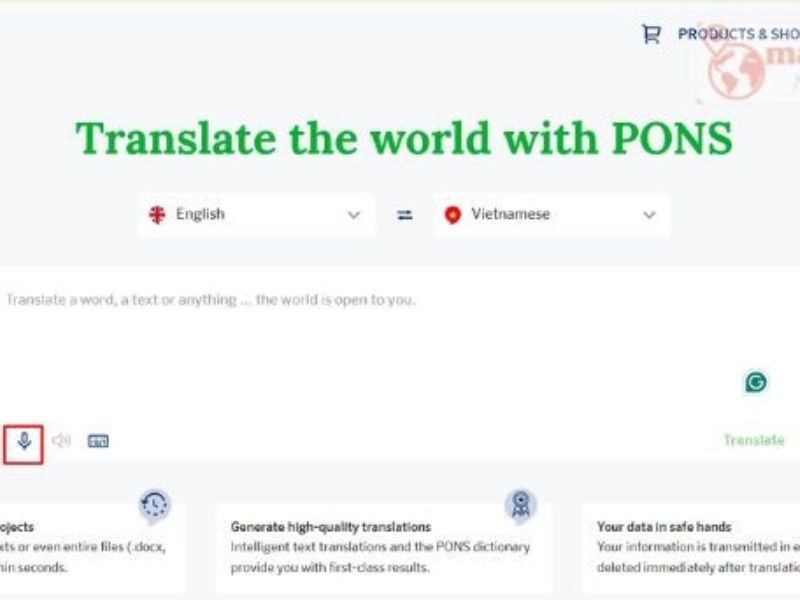
Task: Click 'Translate the world with PONS' headline
Action: (404, 138)
